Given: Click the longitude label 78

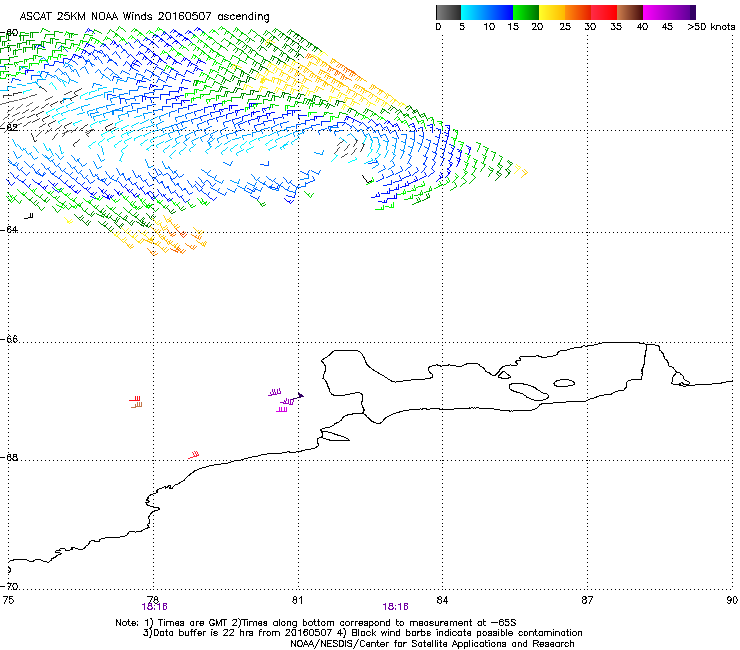Looking at the screenshot, I should tap(153, 600).
